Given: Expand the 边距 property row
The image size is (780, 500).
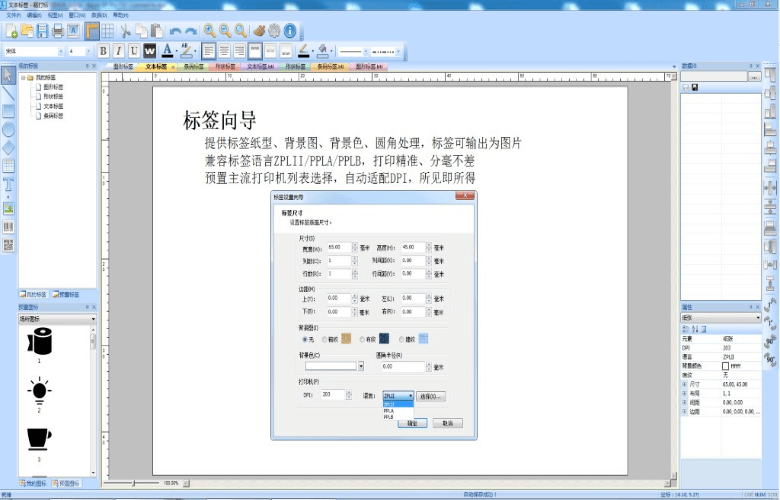Looking at the screenshot, I should [684, 412].
